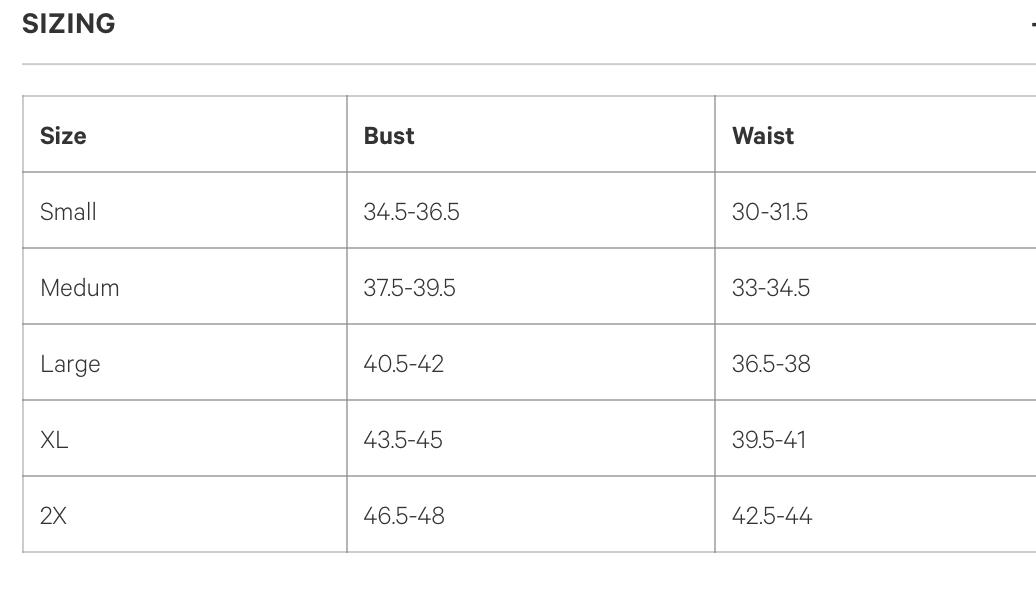Select waist measurement 33-34.5
This screenshot has width=1036, height=596.
pyautogui.click(x=770, y=288)
